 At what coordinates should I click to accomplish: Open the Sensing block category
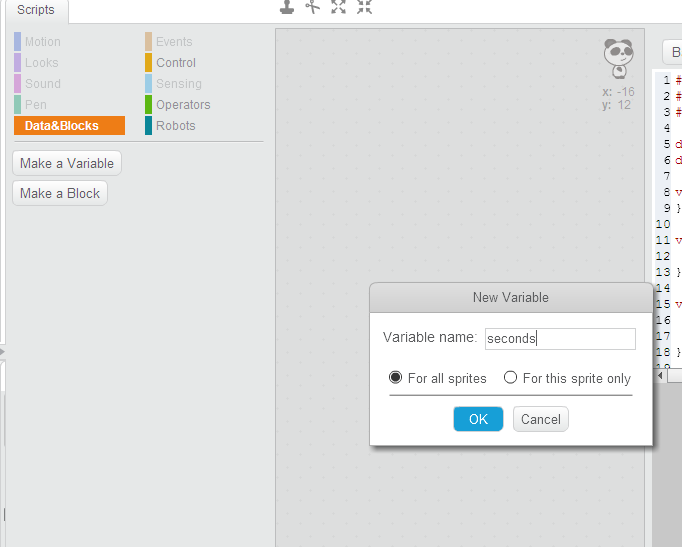[174, 83]
